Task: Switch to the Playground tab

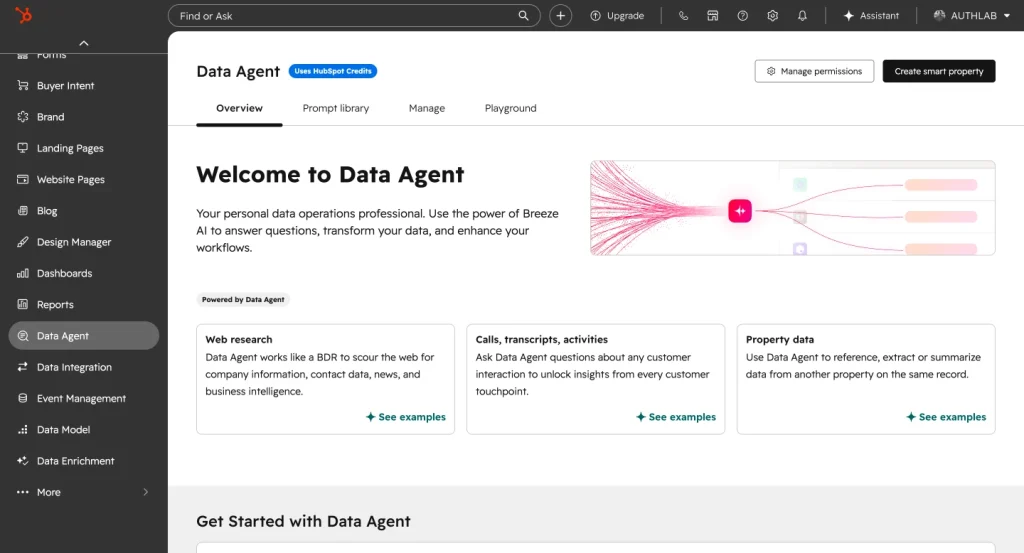Action: coord(510,108)
